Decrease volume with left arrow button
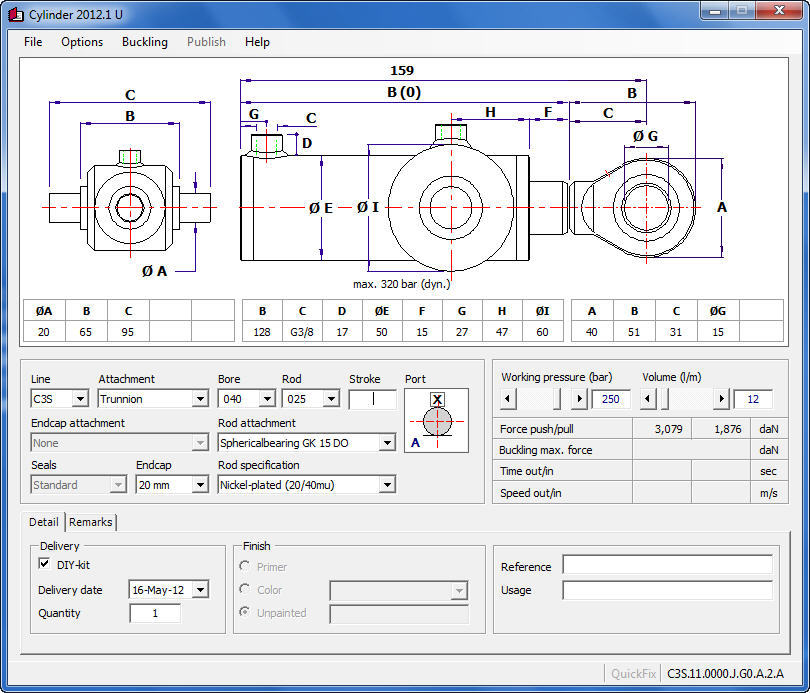This screenshot has width=810, height=693. 648,399
